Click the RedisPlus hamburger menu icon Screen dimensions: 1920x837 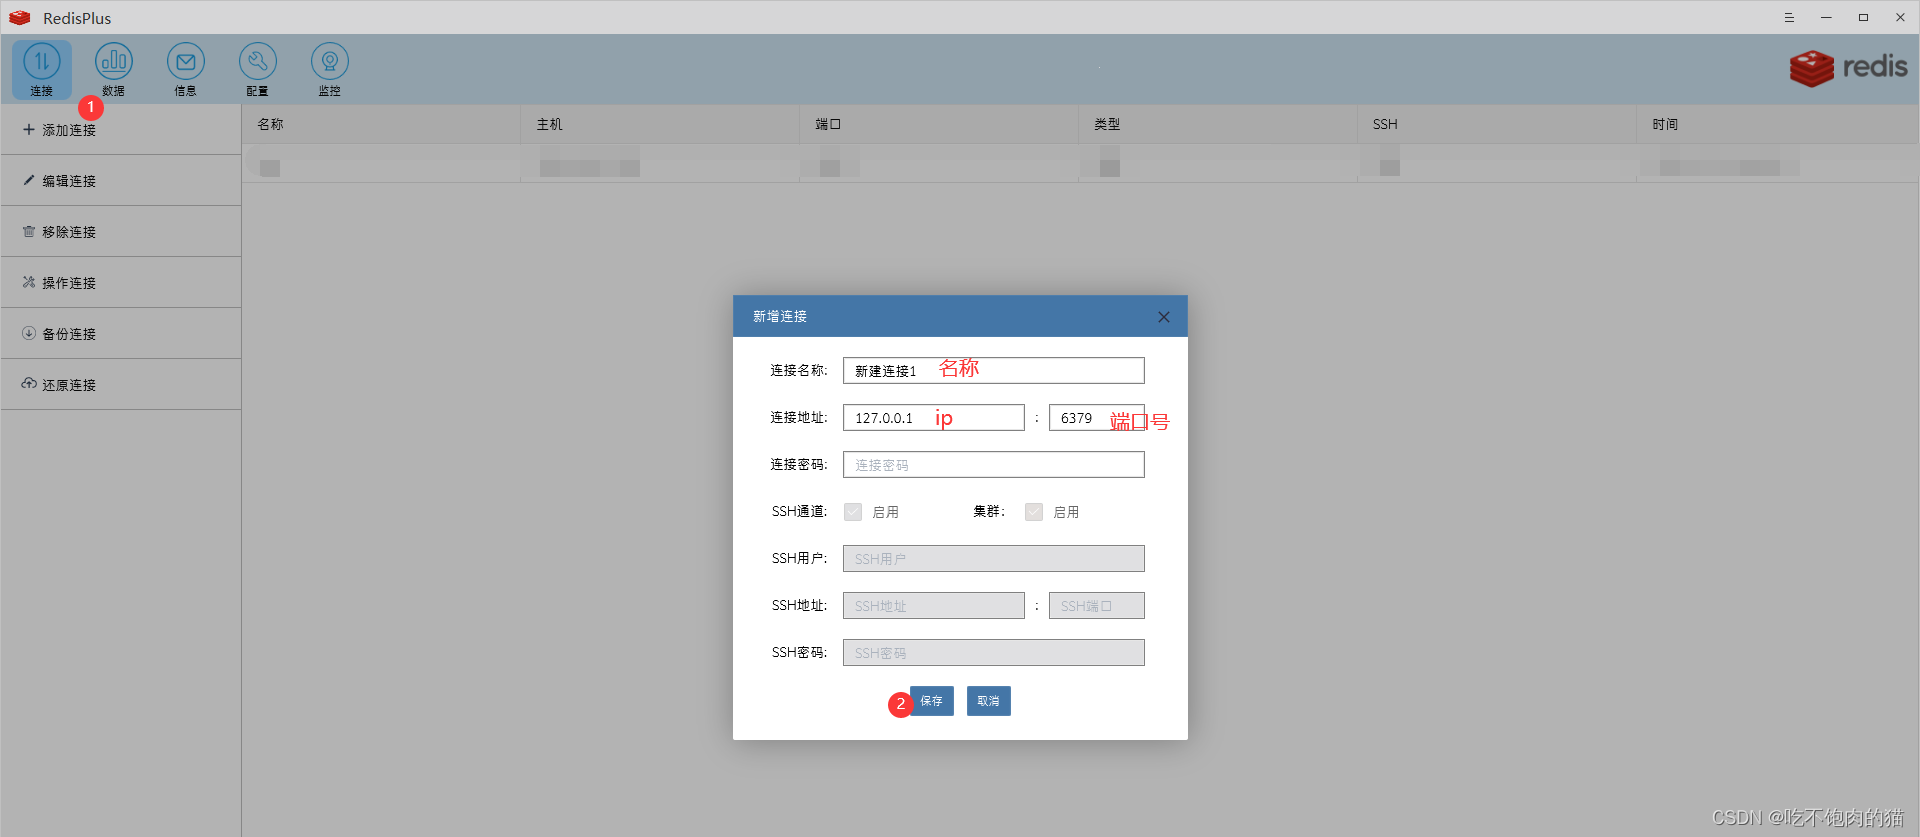click(1789, 18)
